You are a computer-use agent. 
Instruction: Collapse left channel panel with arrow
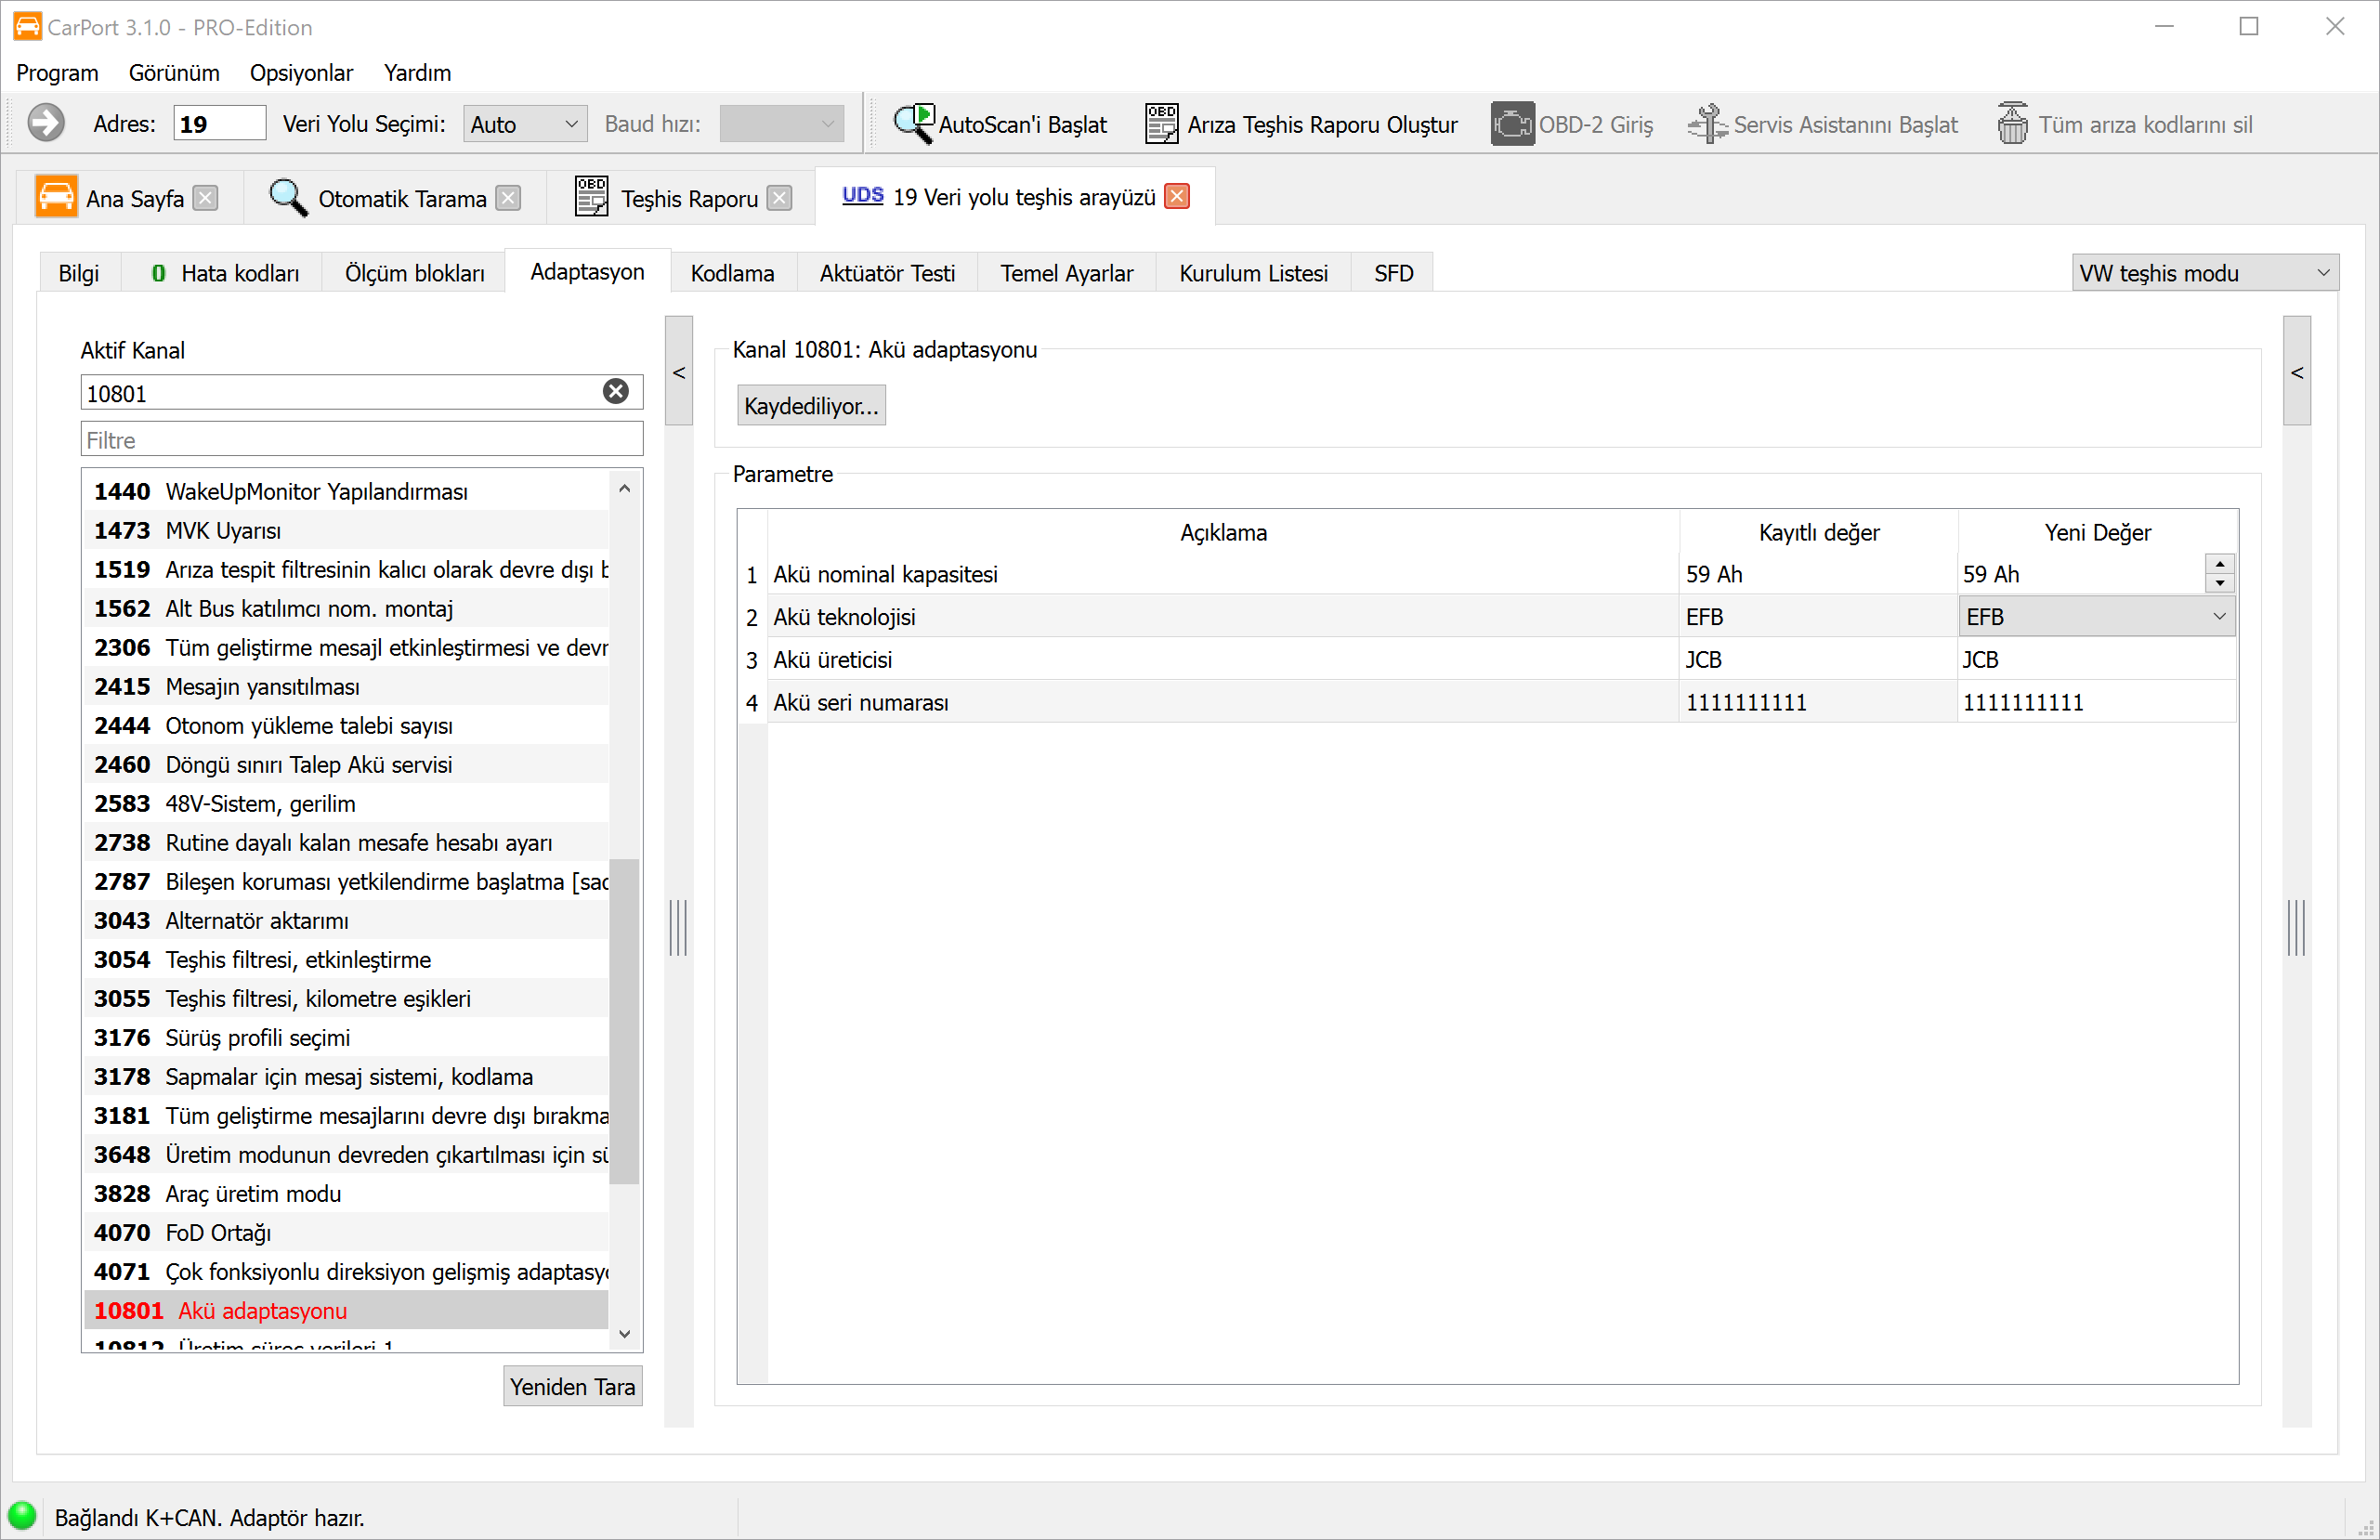click(x=679, y=372)
